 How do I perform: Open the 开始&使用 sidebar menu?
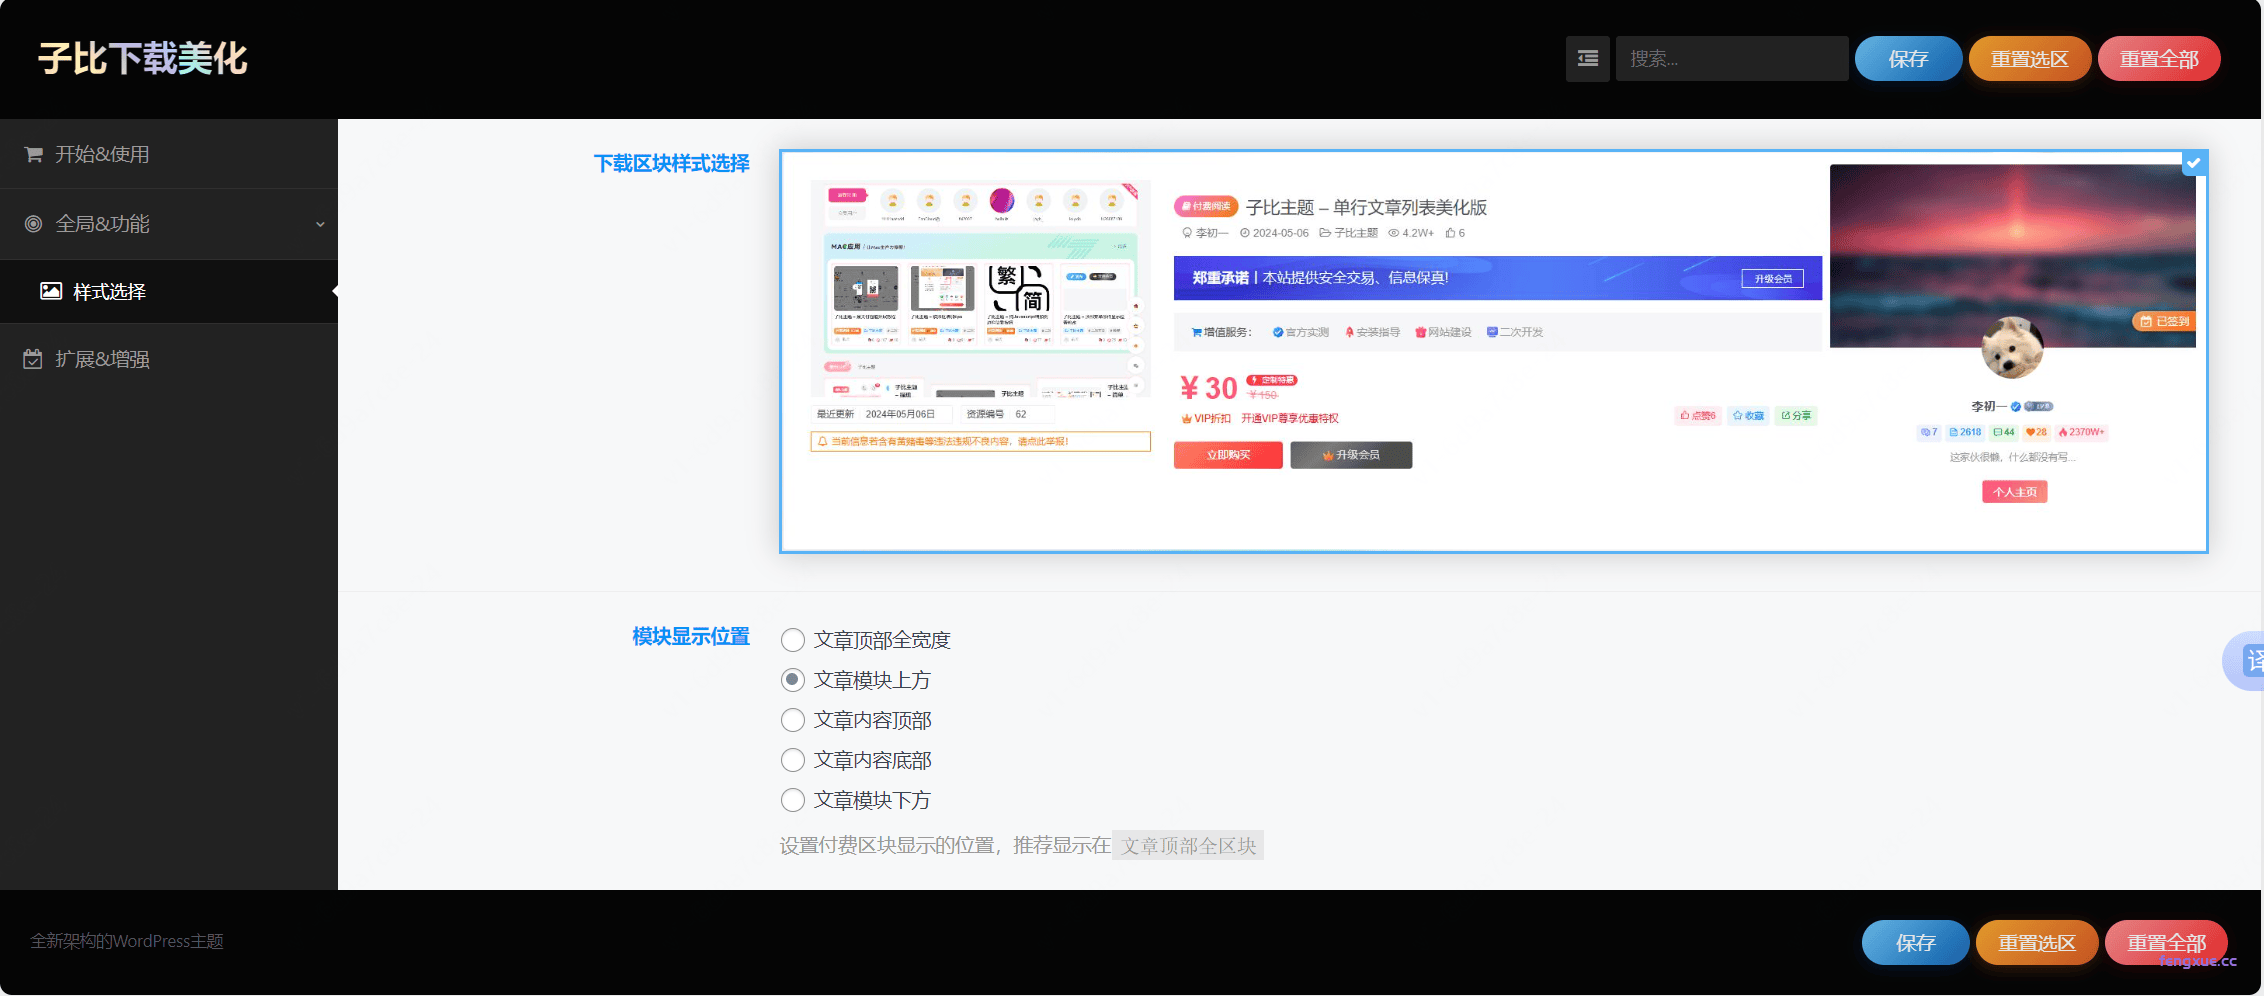point(102,154)
